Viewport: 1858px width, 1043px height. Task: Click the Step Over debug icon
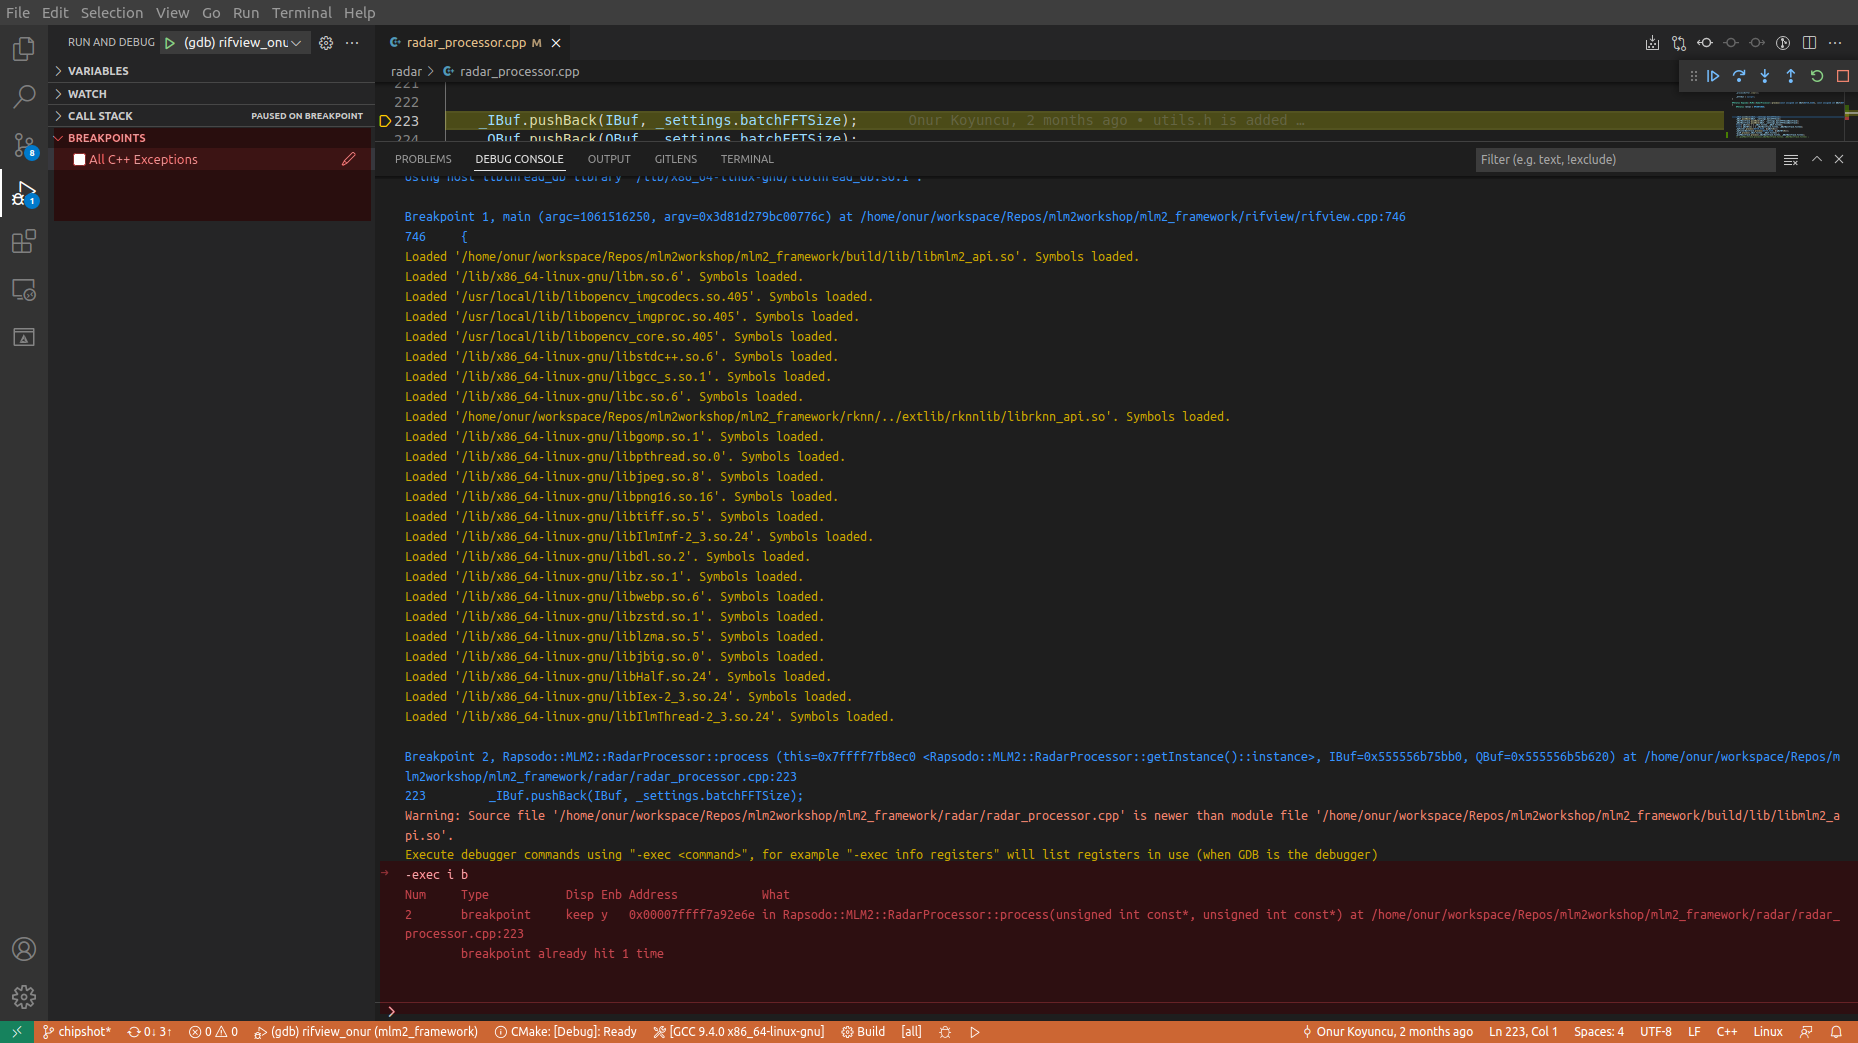pos(1739,75)
